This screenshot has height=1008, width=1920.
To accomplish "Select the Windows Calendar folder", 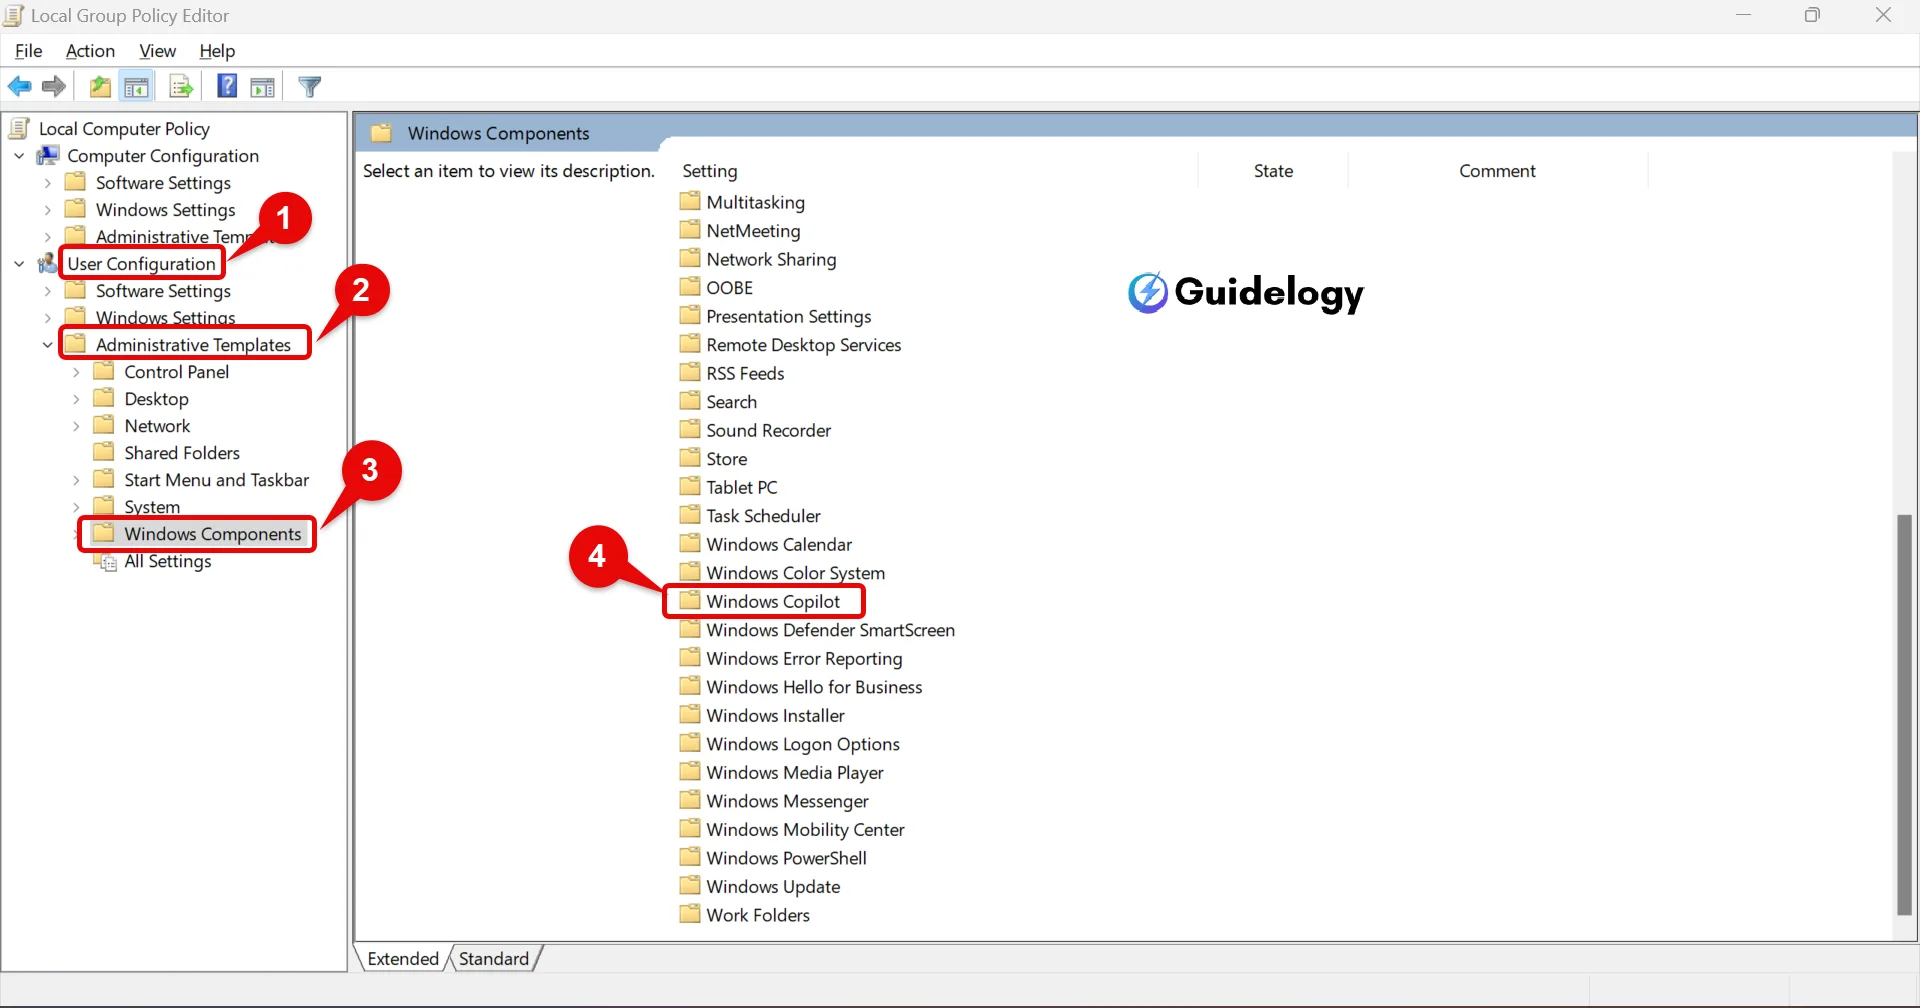I will tap(779, 544).
